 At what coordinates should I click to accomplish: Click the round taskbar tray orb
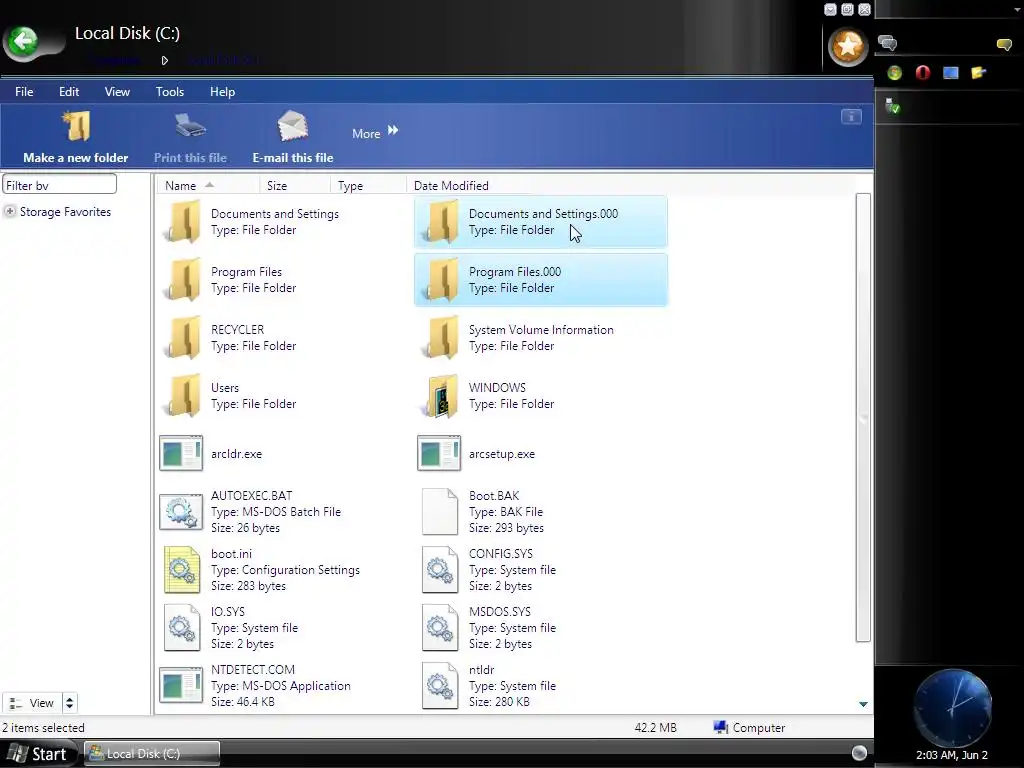pos(859,753)
